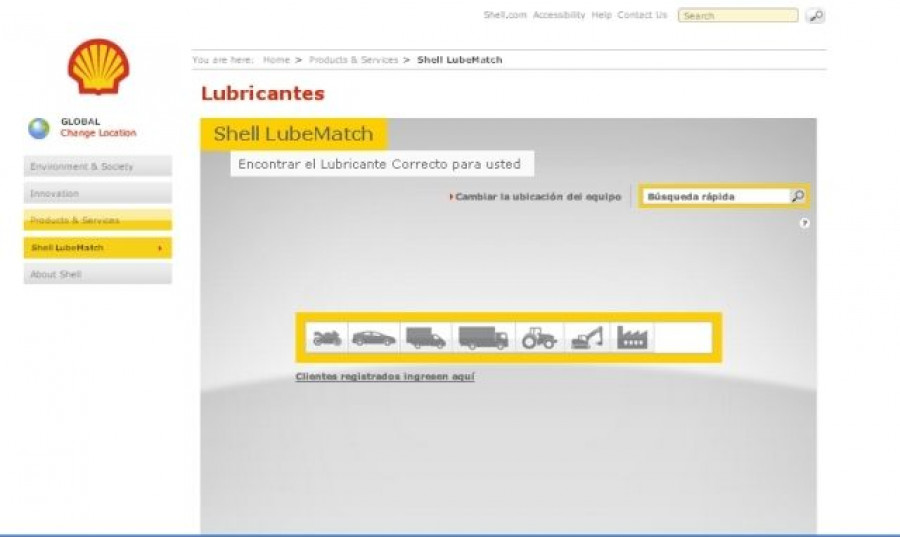Screen dimensions: 900x537
Task: Open the About Shell menu item
Action: [x=98, y=274]
